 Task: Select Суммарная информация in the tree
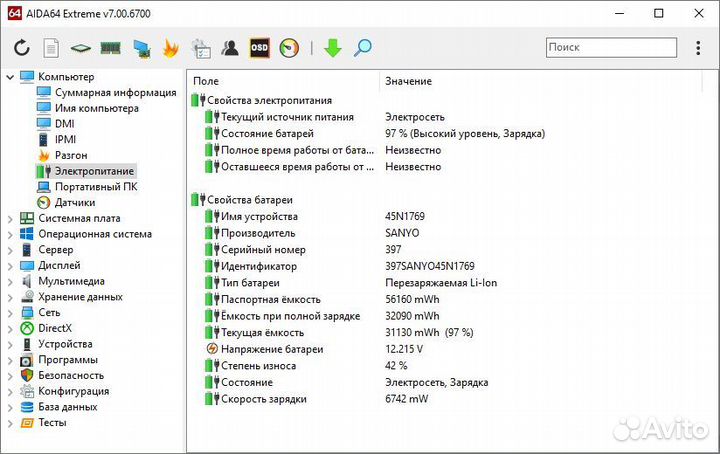[x=107, y=93]
